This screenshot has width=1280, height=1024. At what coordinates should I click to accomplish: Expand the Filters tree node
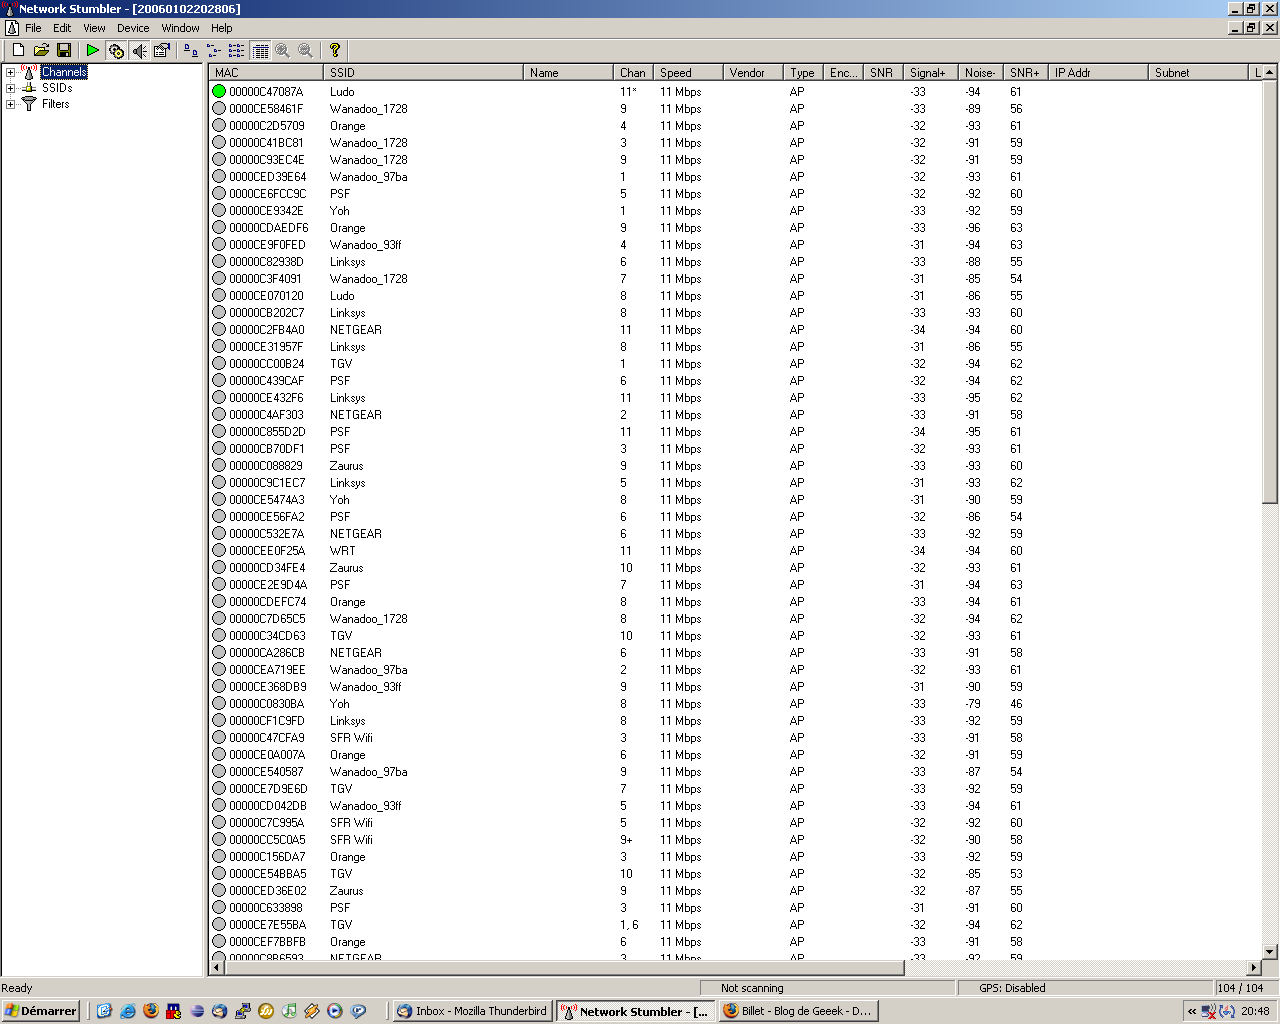(x=10, y=104)
